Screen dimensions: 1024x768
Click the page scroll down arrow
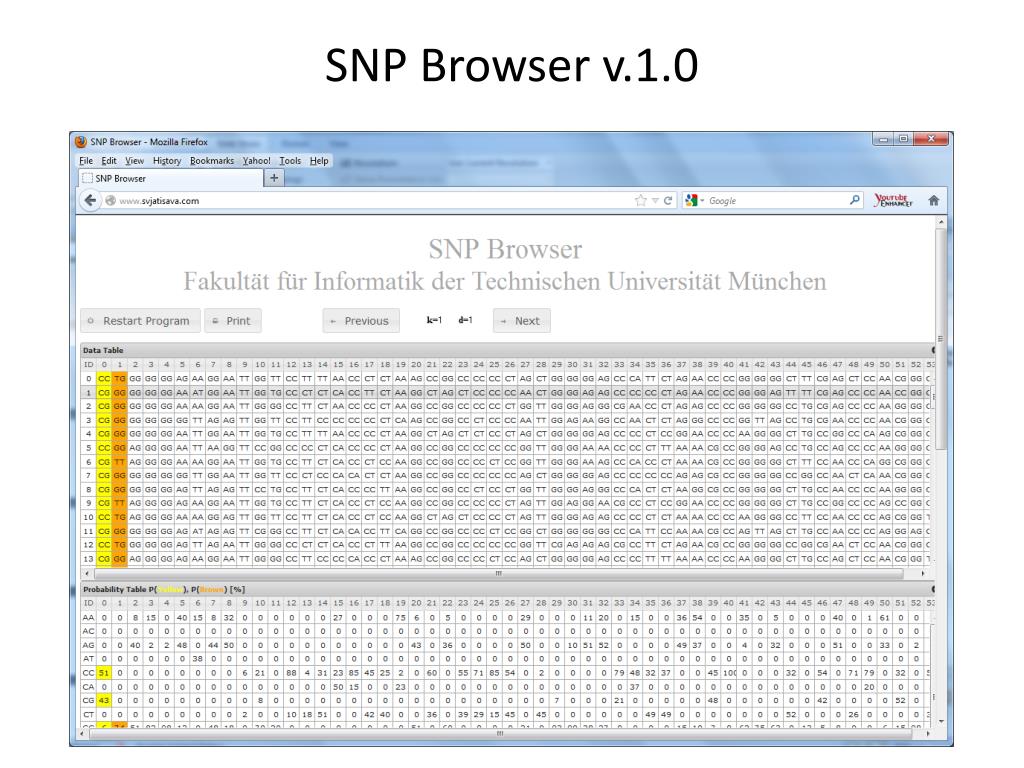point(941,721)
